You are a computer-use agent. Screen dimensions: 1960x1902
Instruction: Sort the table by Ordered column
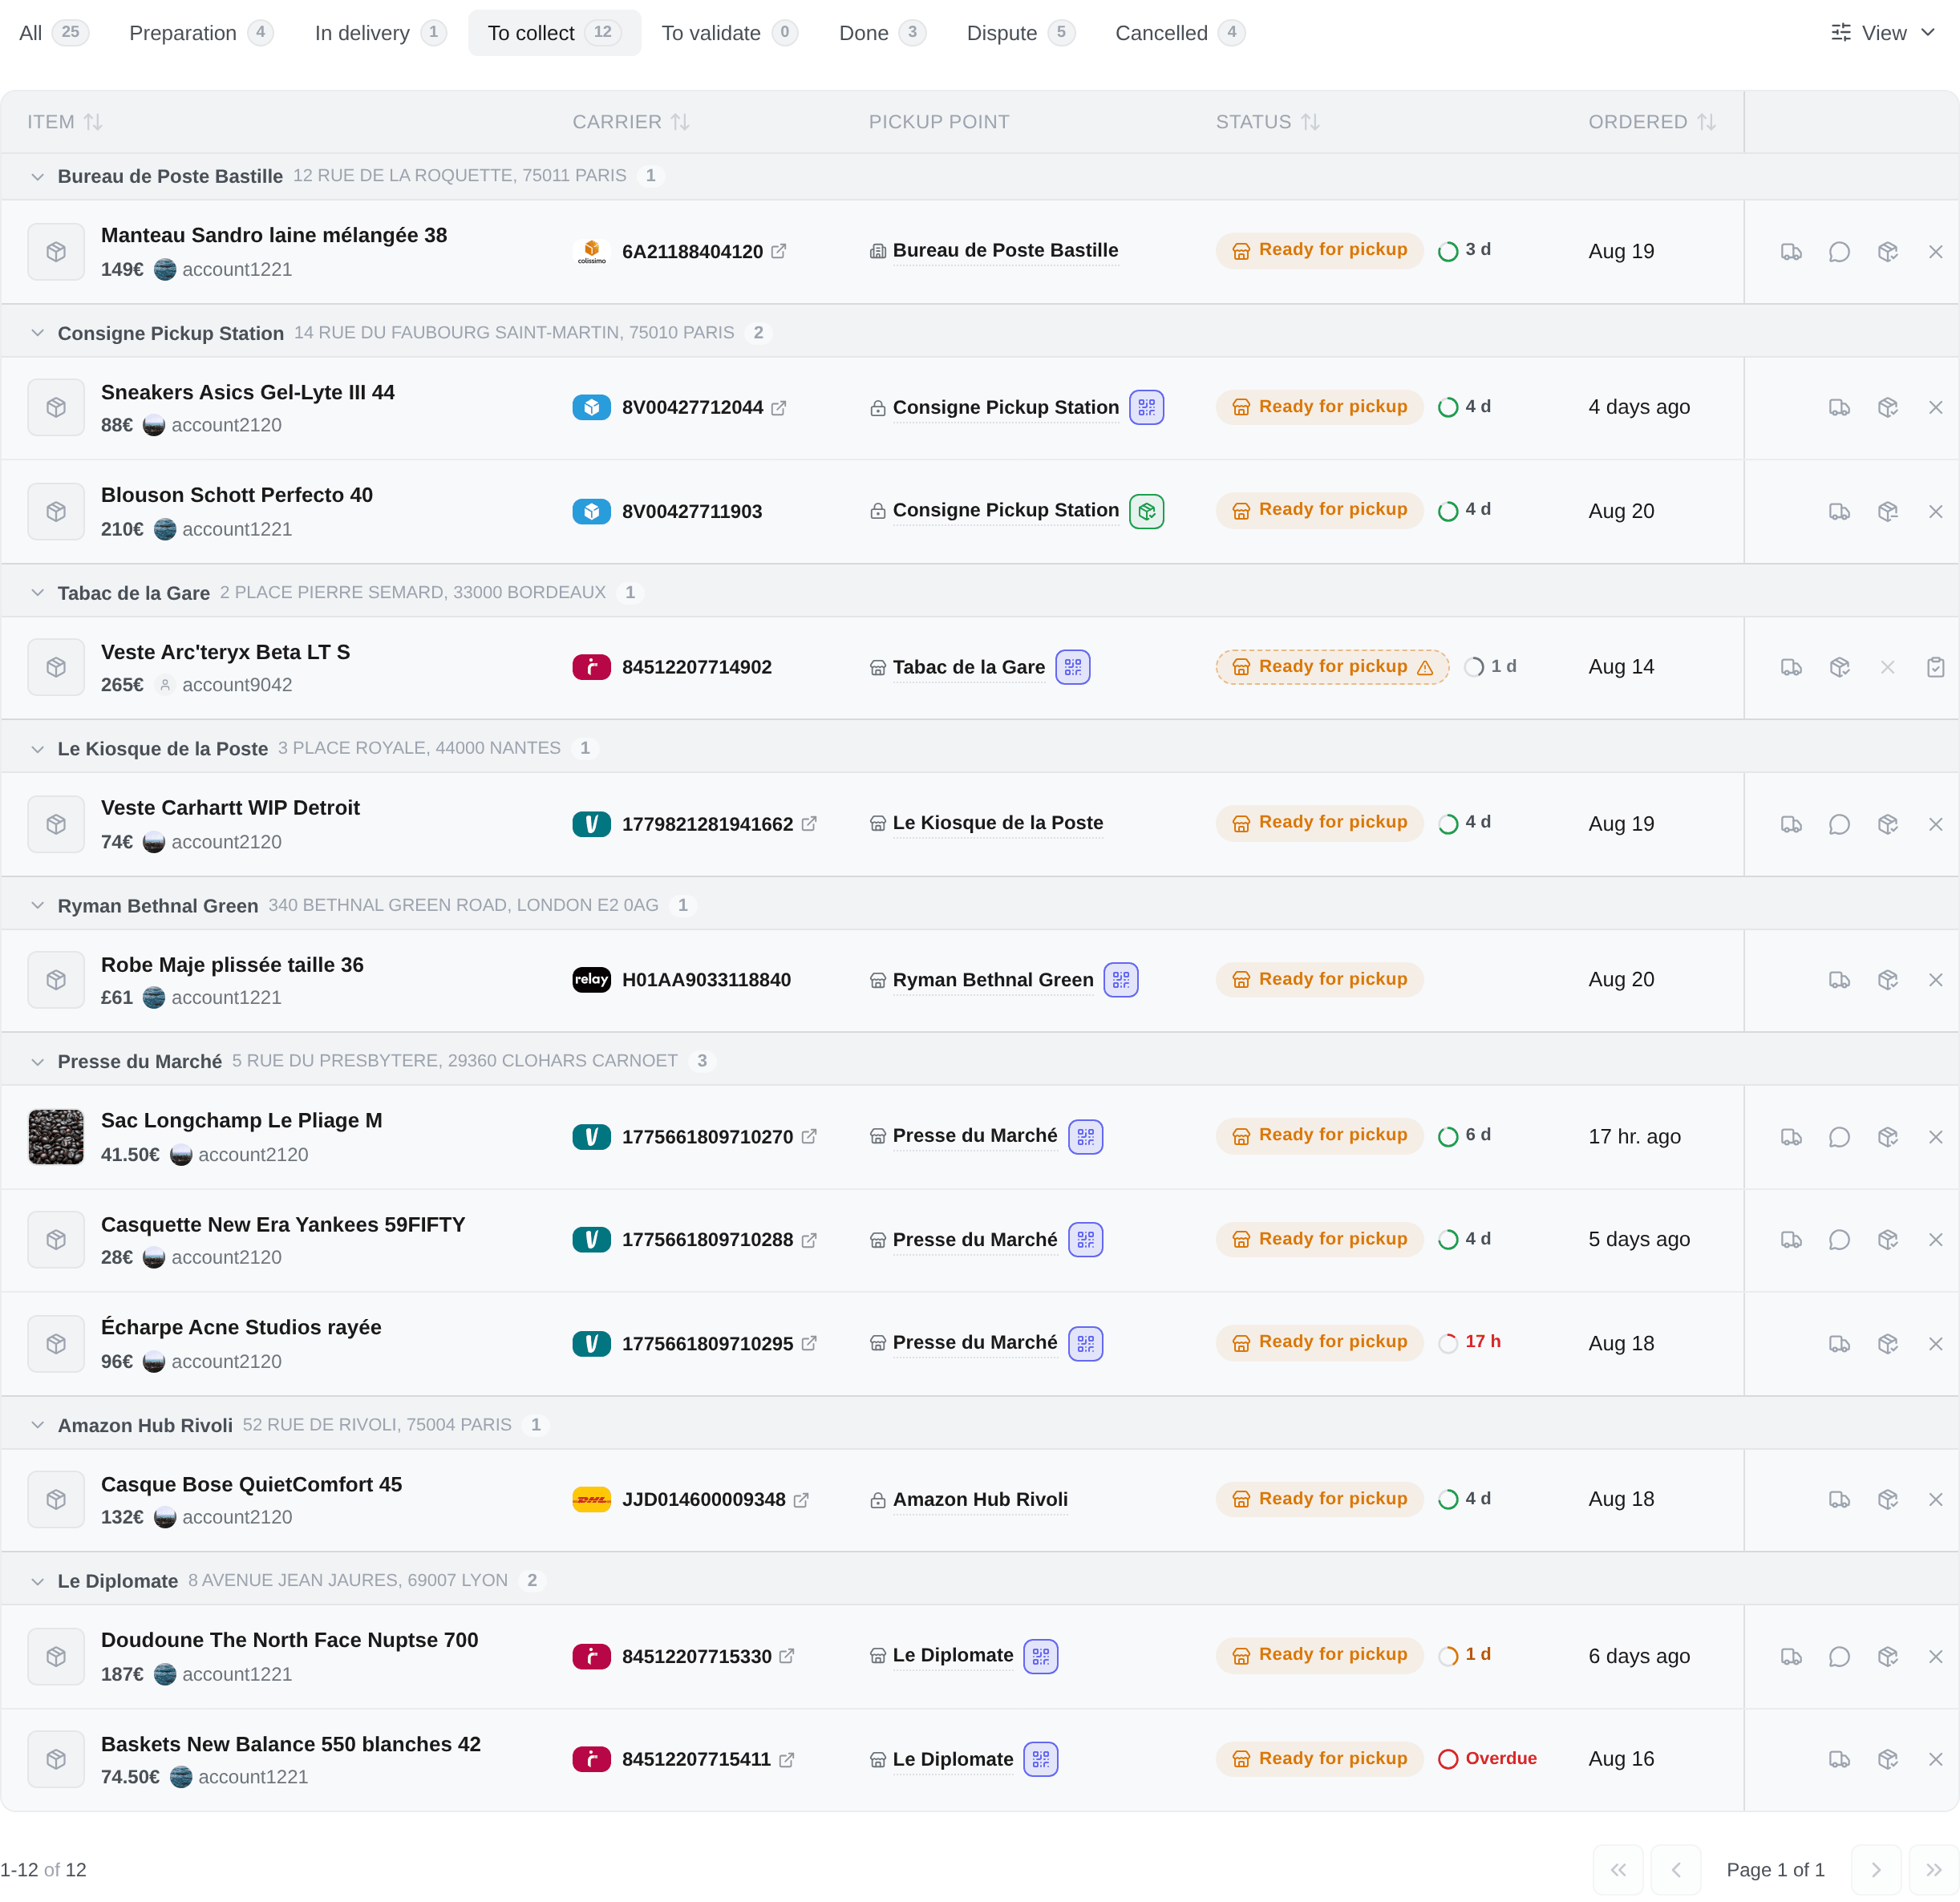coord(1652,122)
